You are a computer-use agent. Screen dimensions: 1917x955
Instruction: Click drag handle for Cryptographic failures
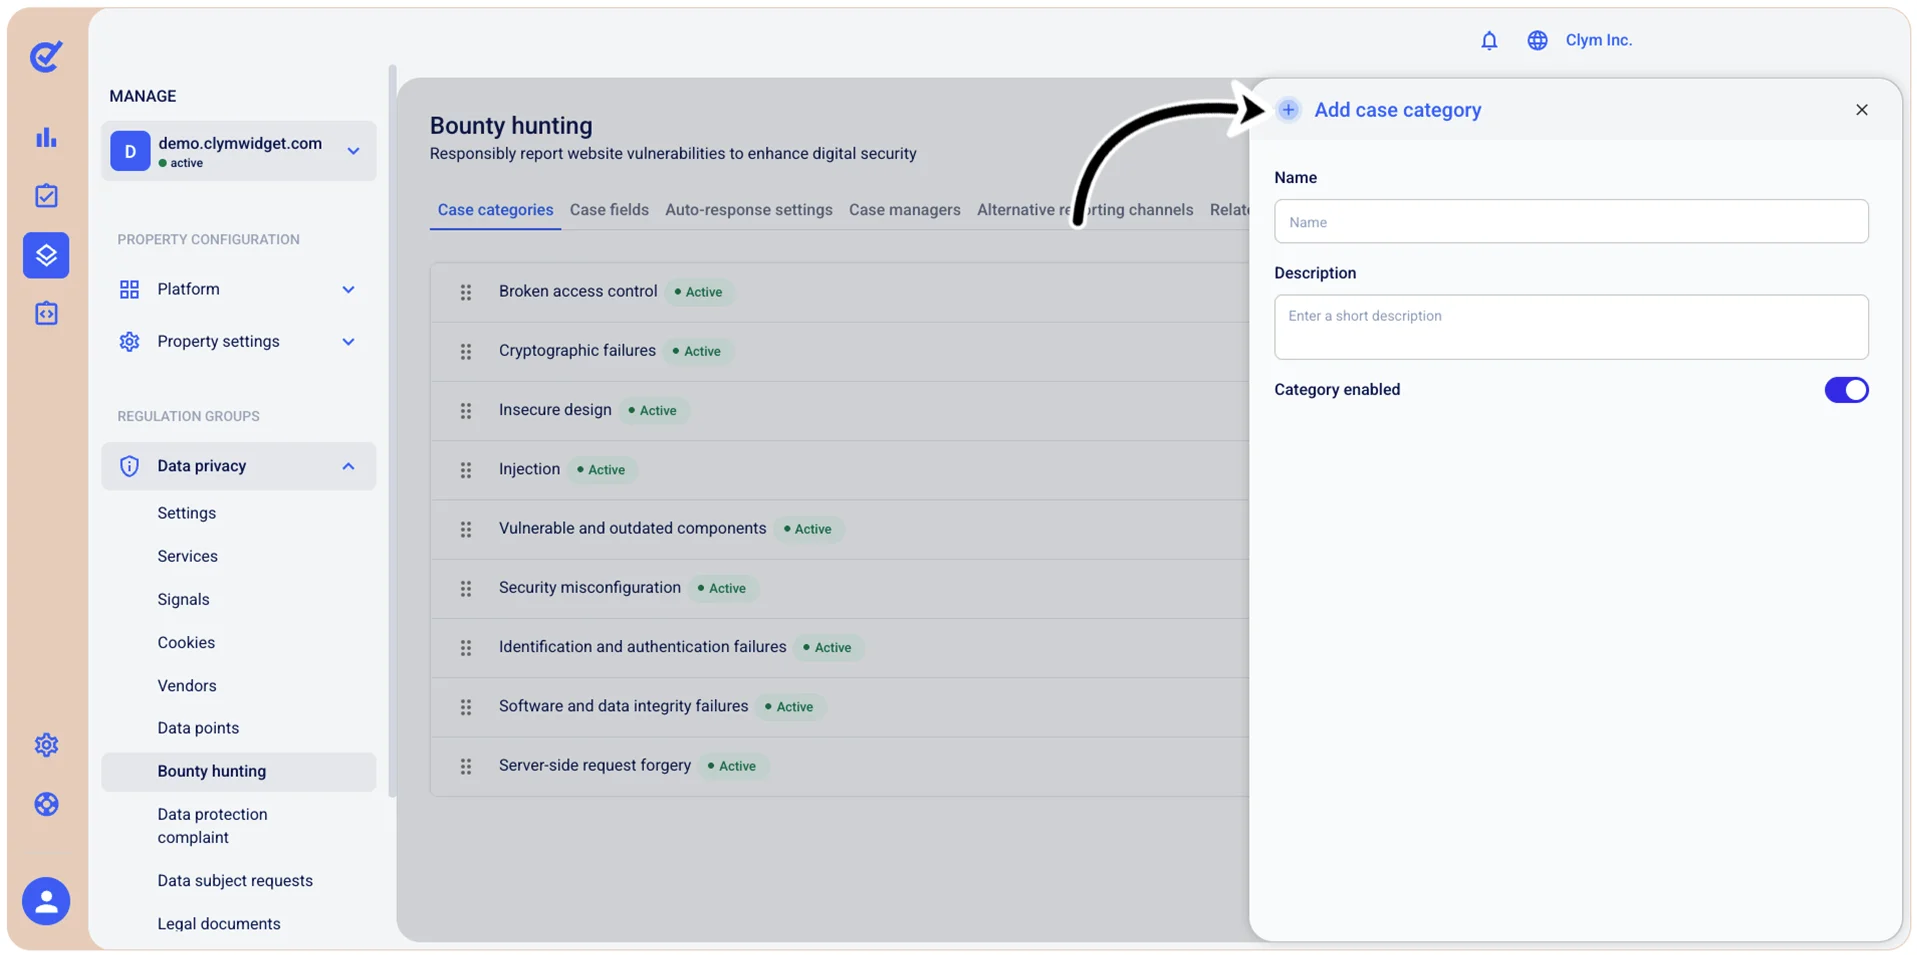pos(466,351)
